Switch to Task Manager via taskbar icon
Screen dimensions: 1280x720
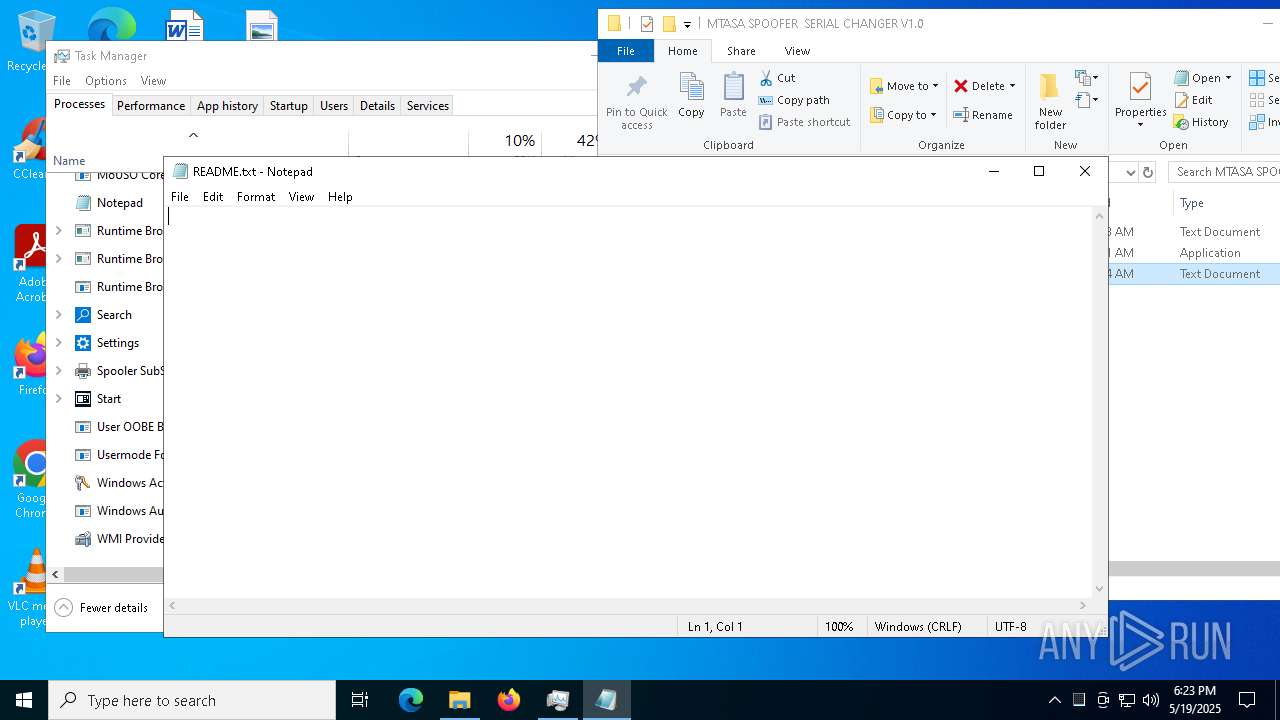point(558,700)
